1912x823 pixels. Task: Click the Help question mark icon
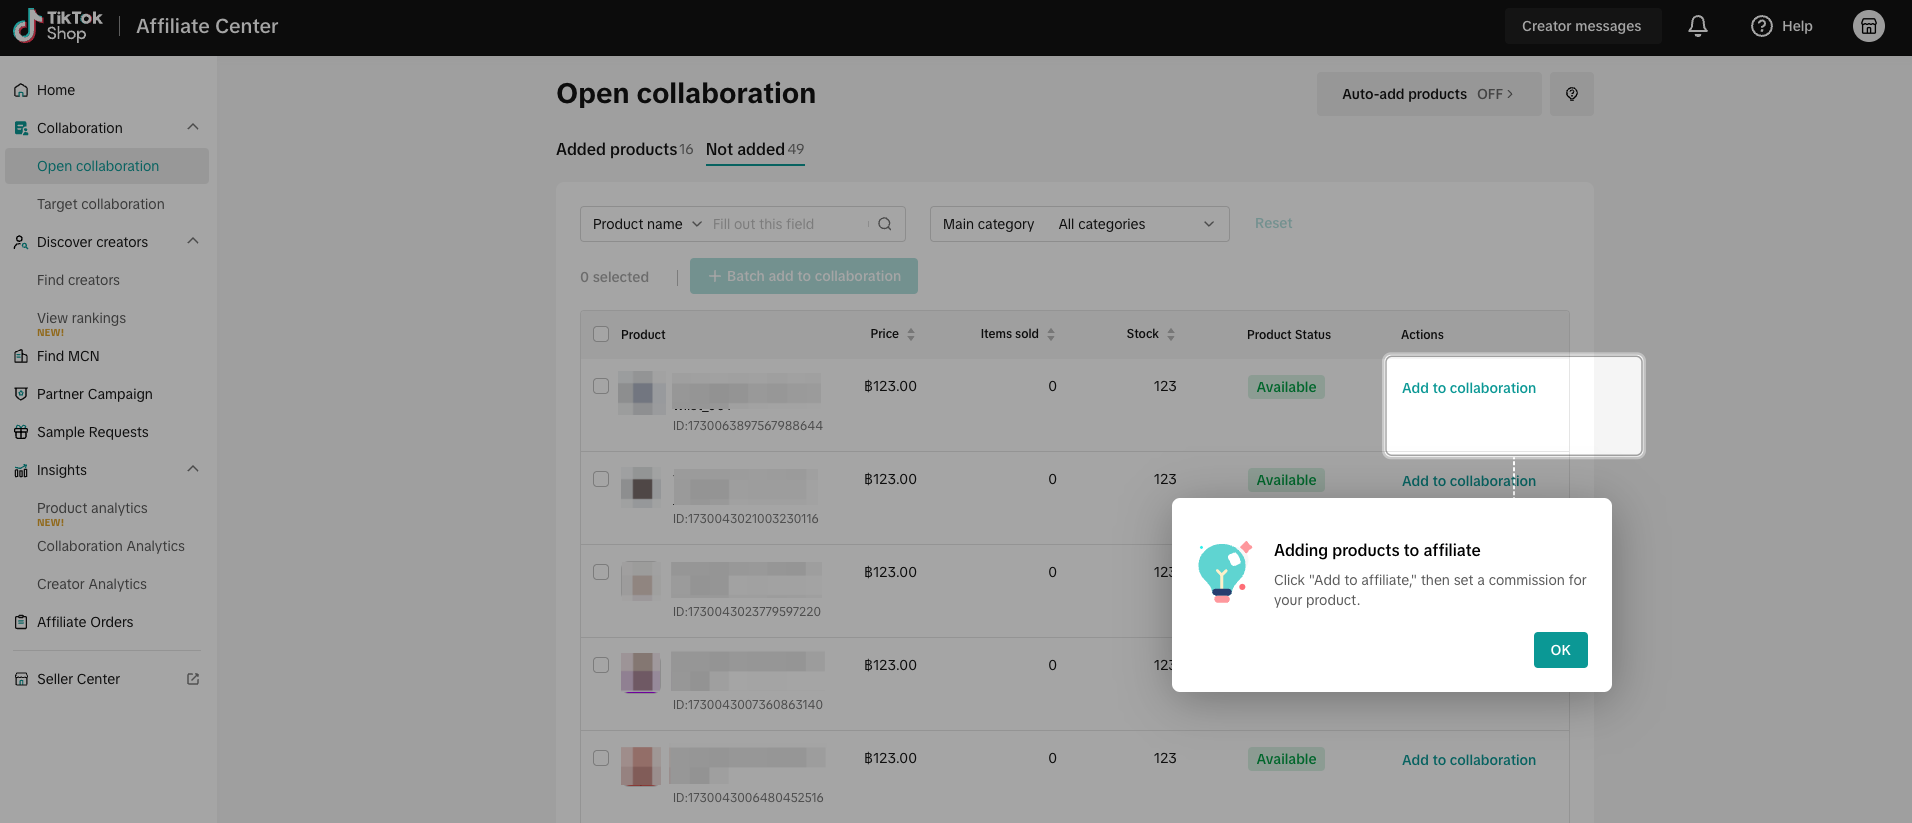1761,26
